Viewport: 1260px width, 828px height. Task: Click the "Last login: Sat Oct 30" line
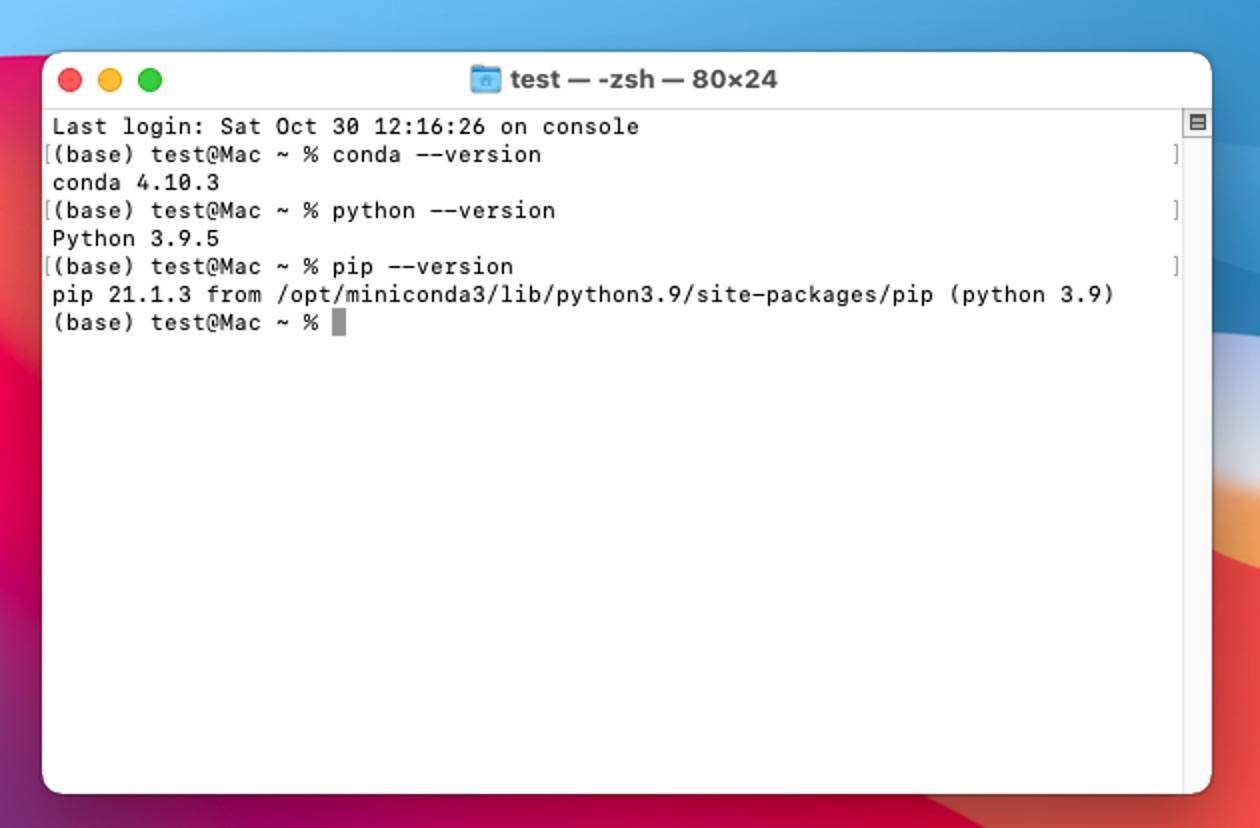tap(345, 127)
